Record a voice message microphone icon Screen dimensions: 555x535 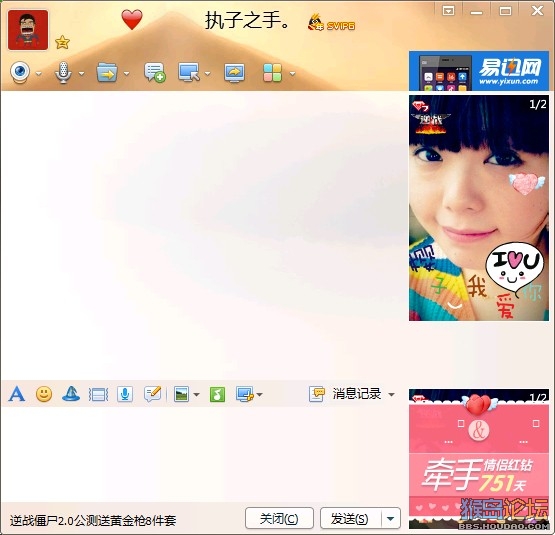(x=125, y=394)
